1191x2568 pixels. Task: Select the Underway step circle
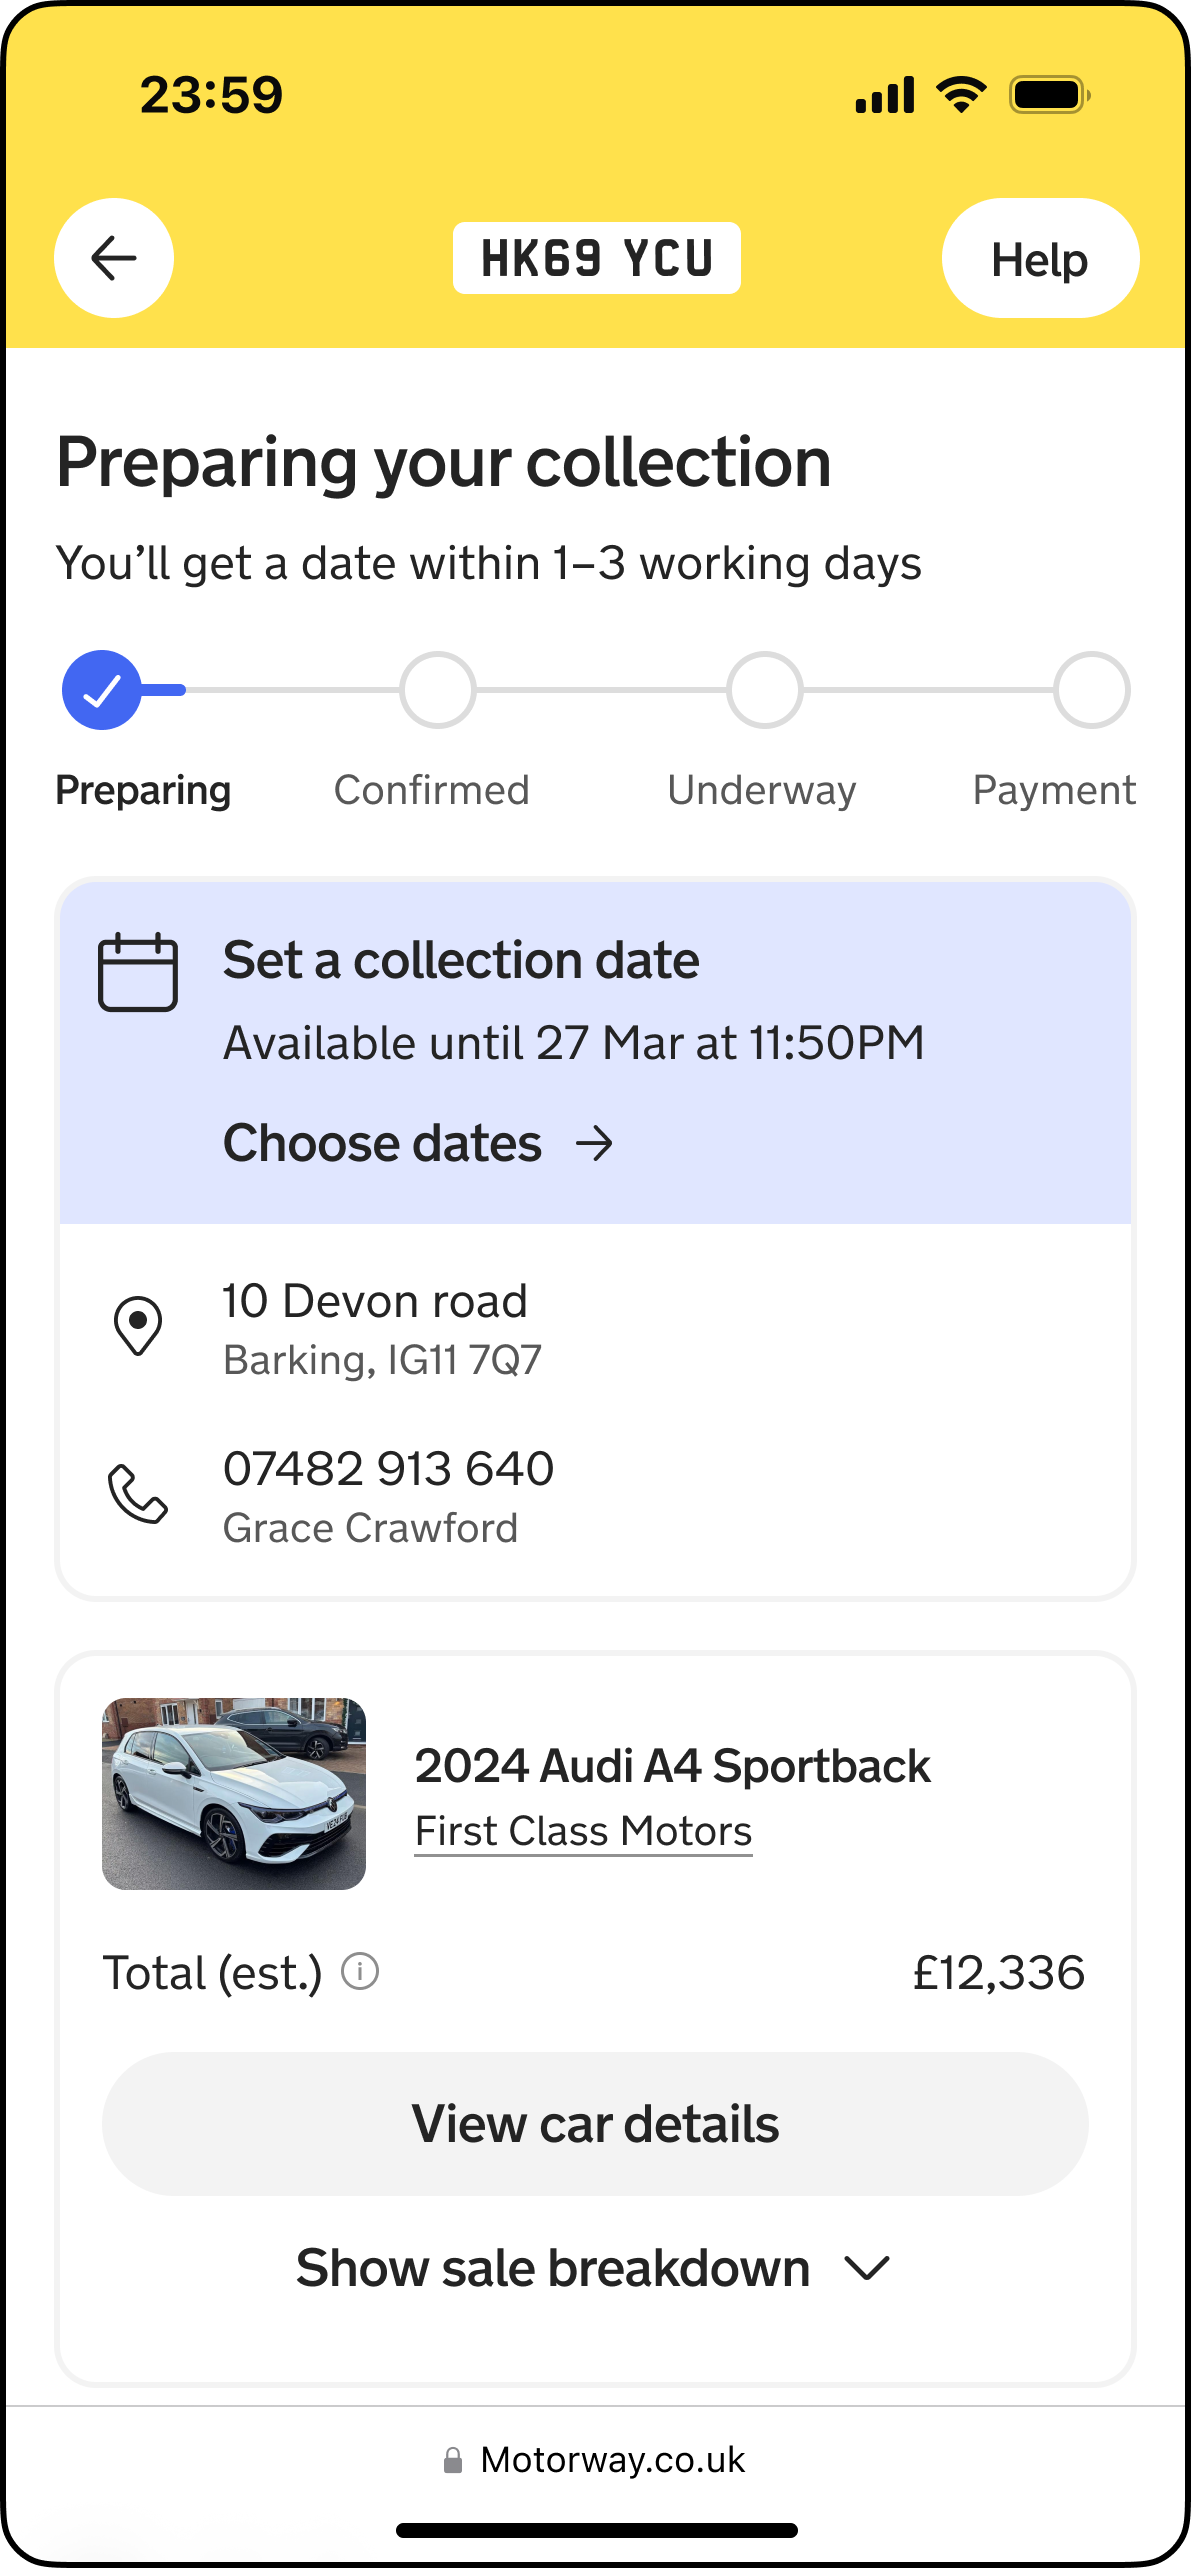[765, 690]
